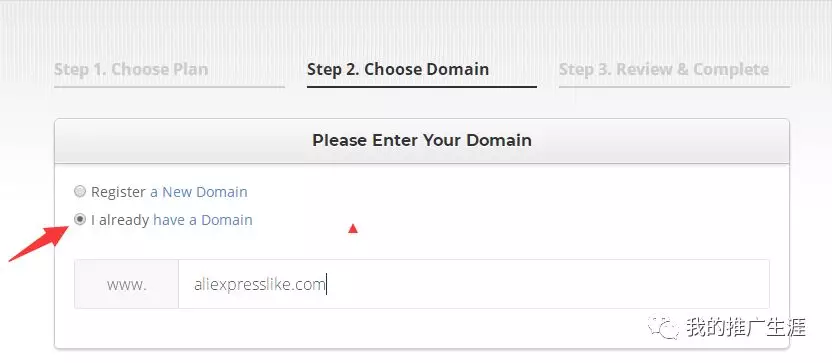Viewport: 832px width, 363px height.
Task: Click the gray underline beneath Step 1
Action: click(169, 87)
